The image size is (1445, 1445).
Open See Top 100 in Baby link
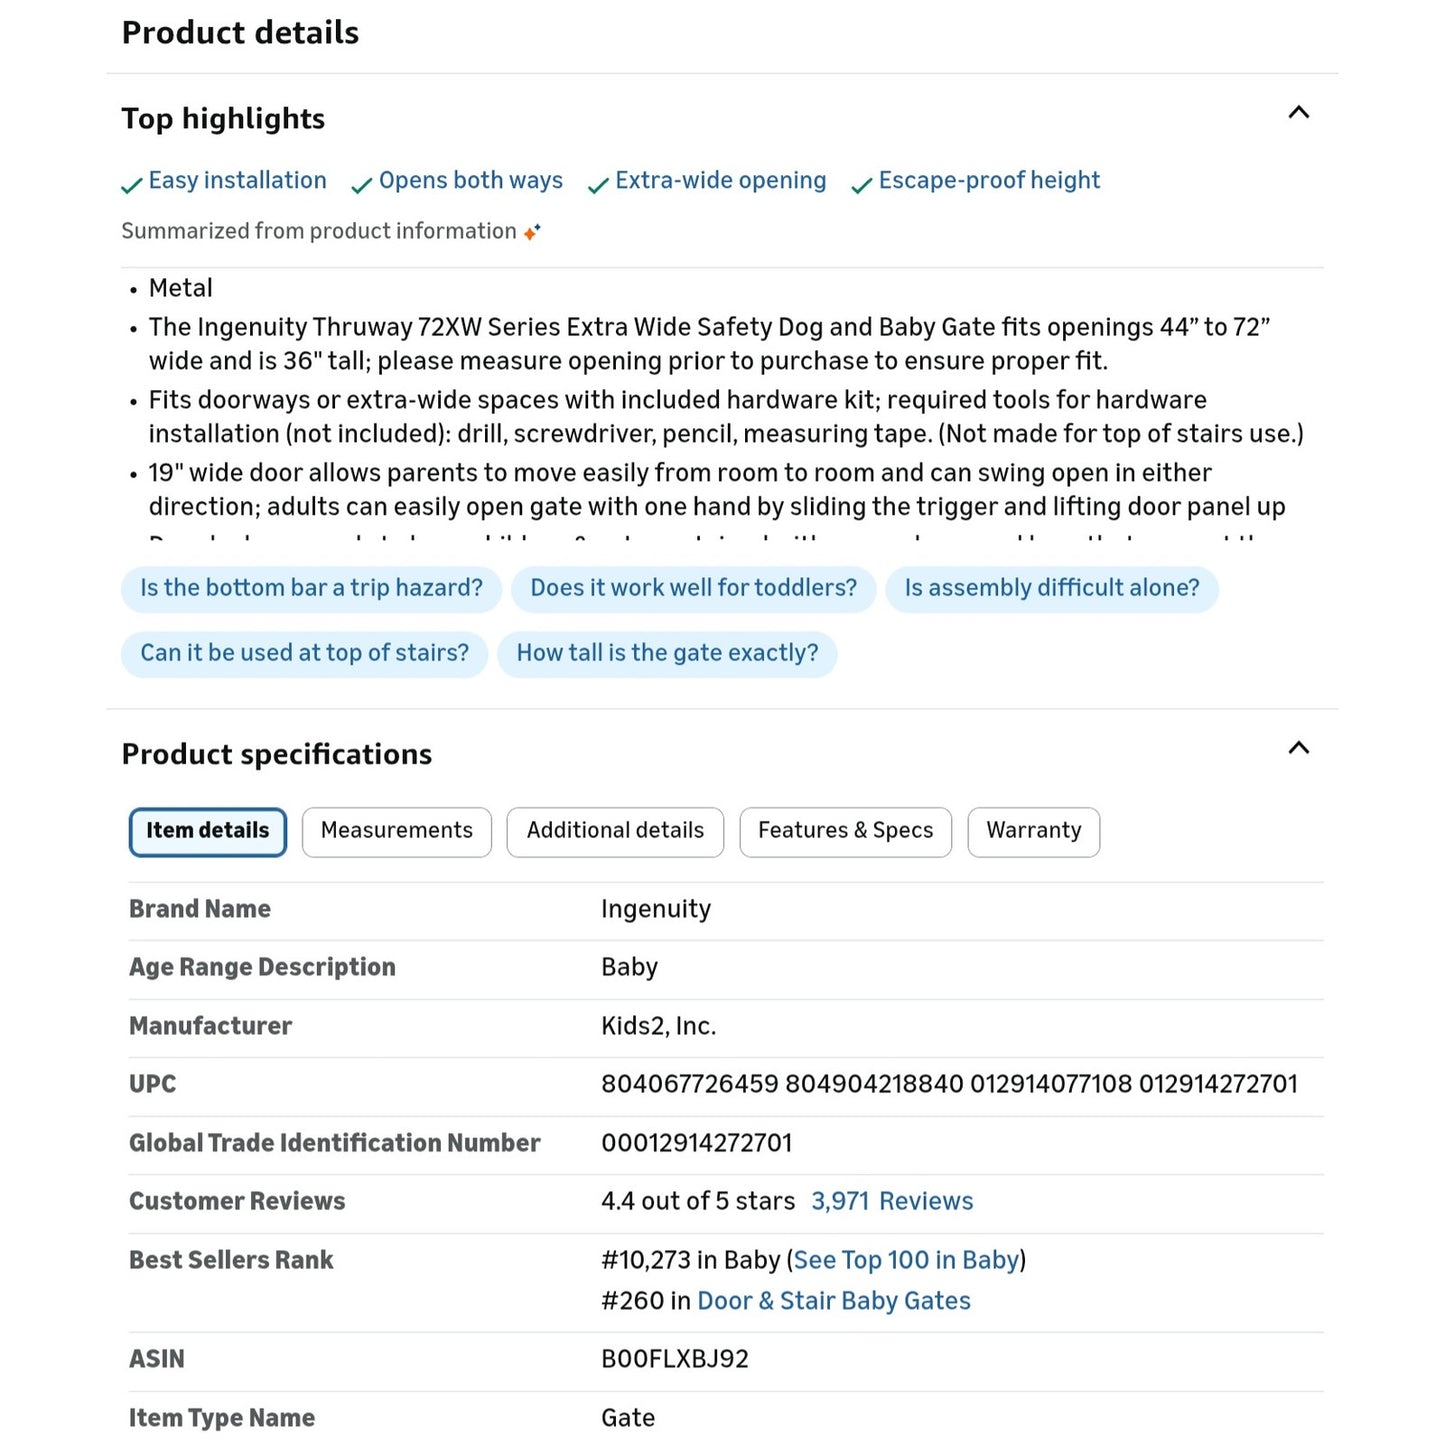pos(906,1260)
